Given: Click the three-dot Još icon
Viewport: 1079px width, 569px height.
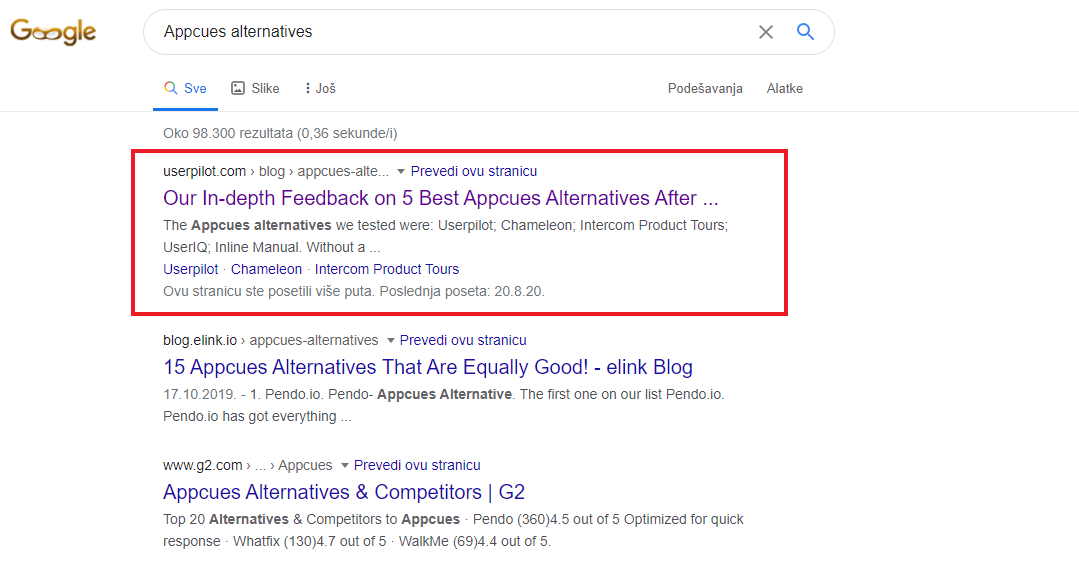Looking at the screenshot, I should pos(307,88).
